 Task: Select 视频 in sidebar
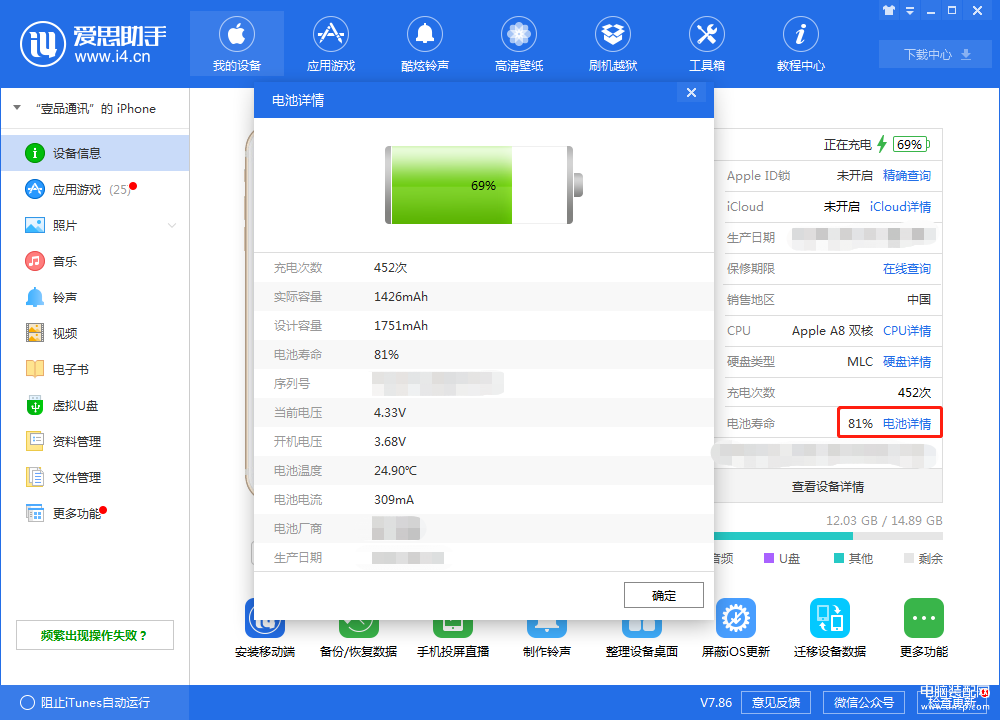pos(95,333)
